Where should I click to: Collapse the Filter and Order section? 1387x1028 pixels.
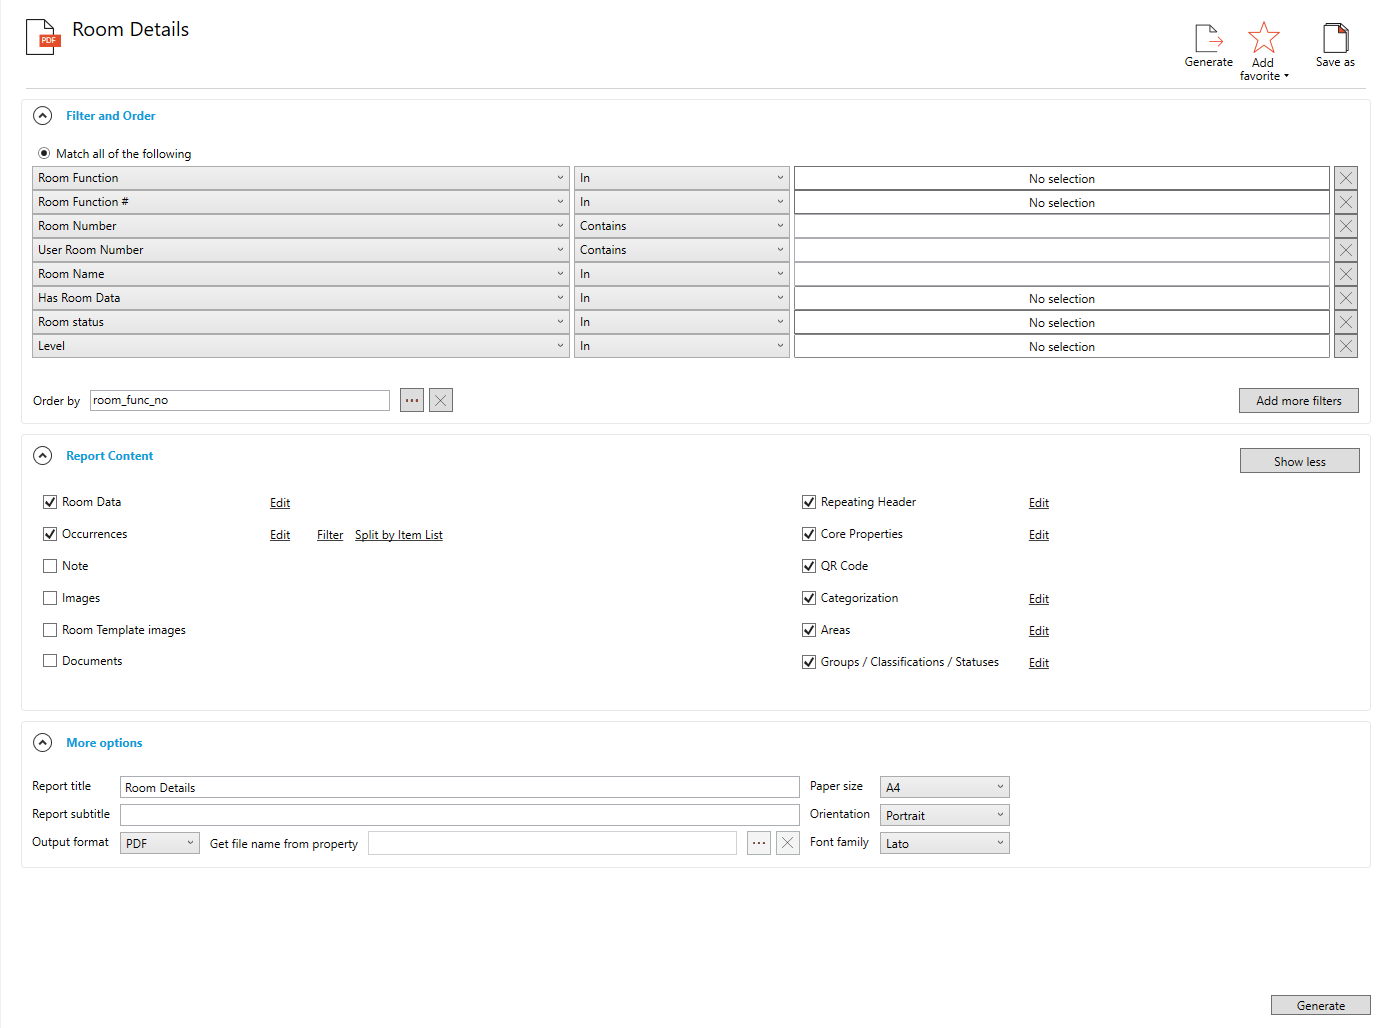click(42, 116)
